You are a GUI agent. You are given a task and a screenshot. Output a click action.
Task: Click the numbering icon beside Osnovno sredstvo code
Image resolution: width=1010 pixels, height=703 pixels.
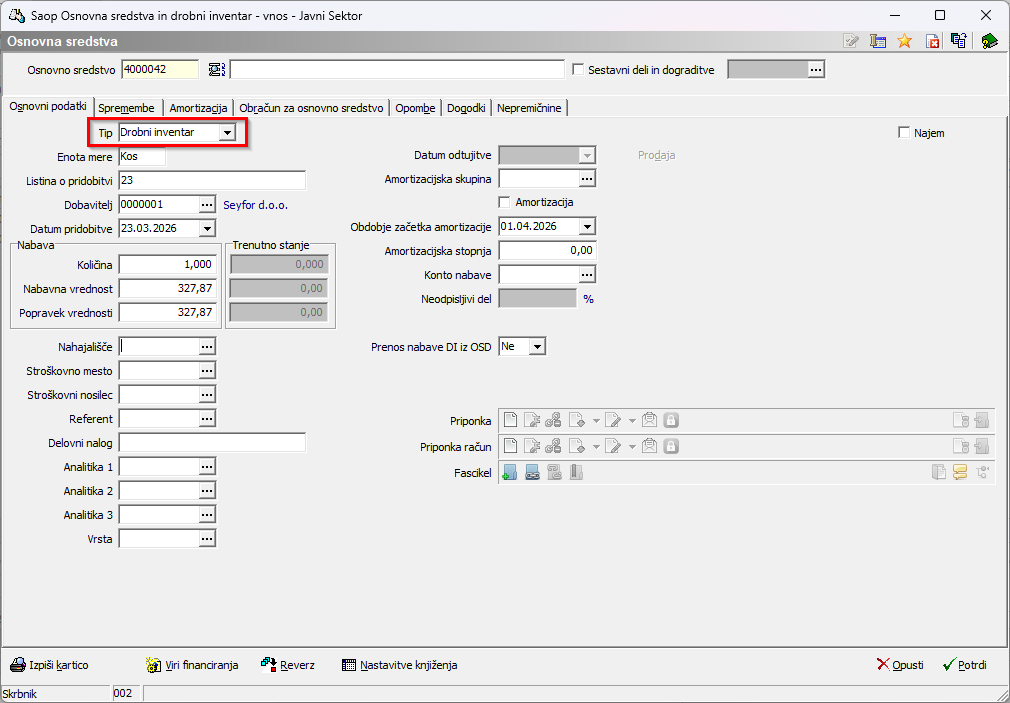tap(216, 70)
